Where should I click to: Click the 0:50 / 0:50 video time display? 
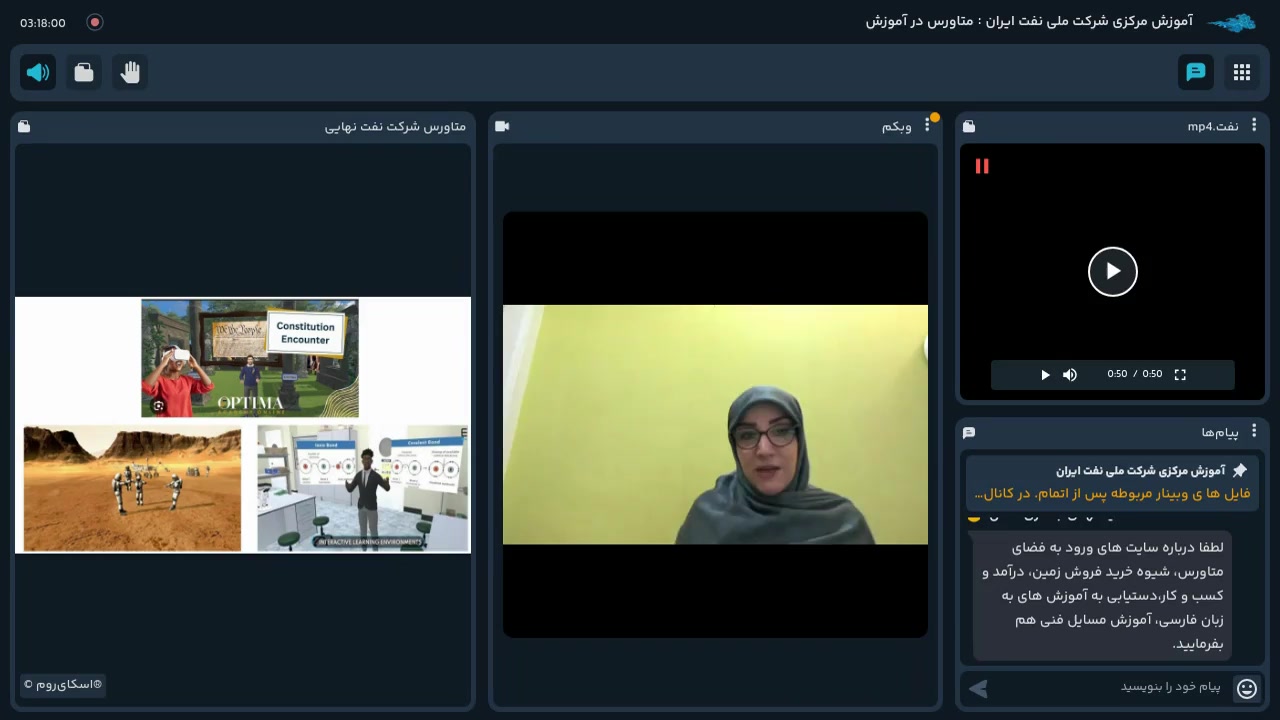(x=1135, y=374)
